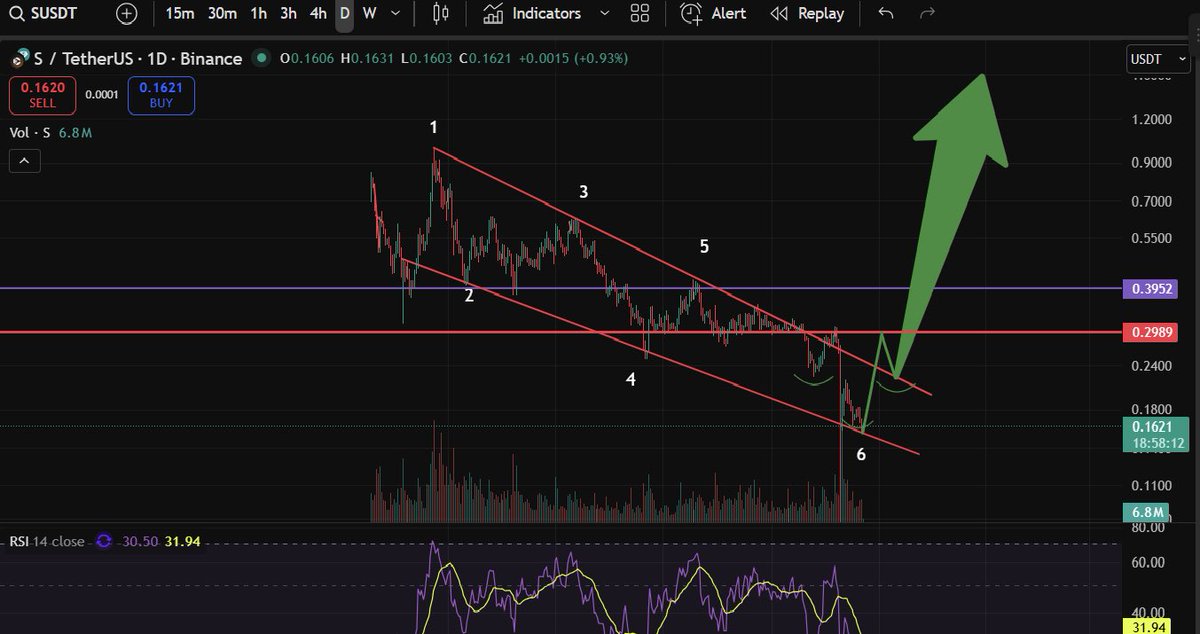Open the indicator templates grid icon
The width and height of the screenshot is (1200, 634).
(x=640, y=14)
